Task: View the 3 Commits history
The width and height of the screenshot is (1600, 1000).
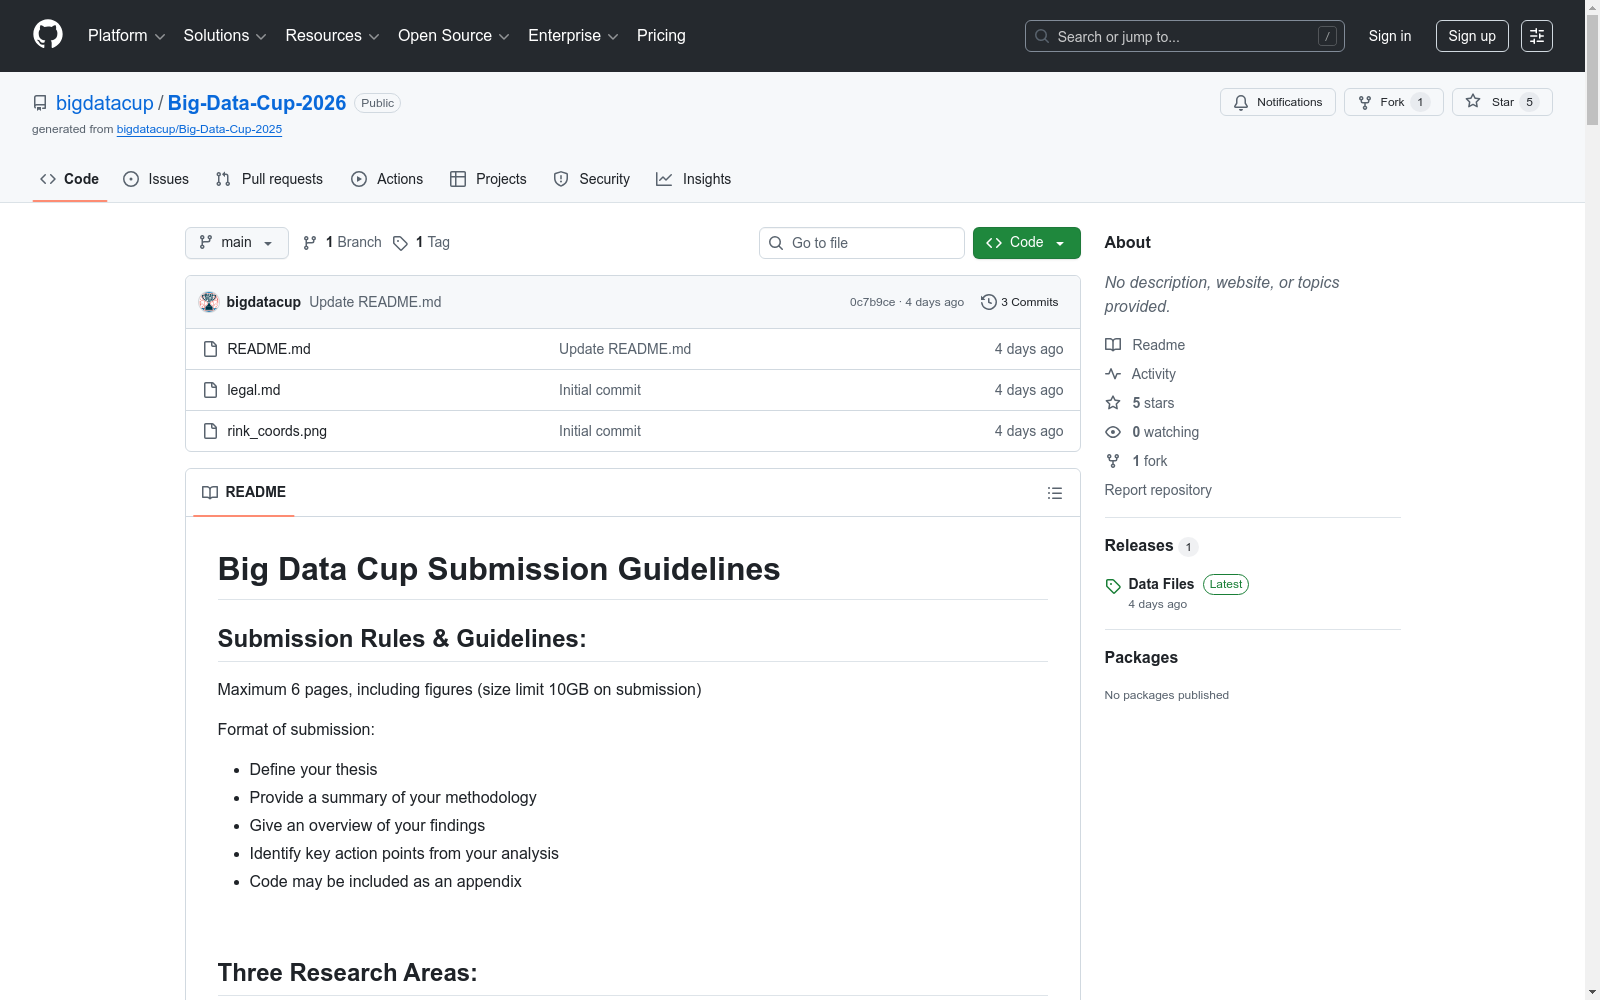Action: click(1020, 302)
